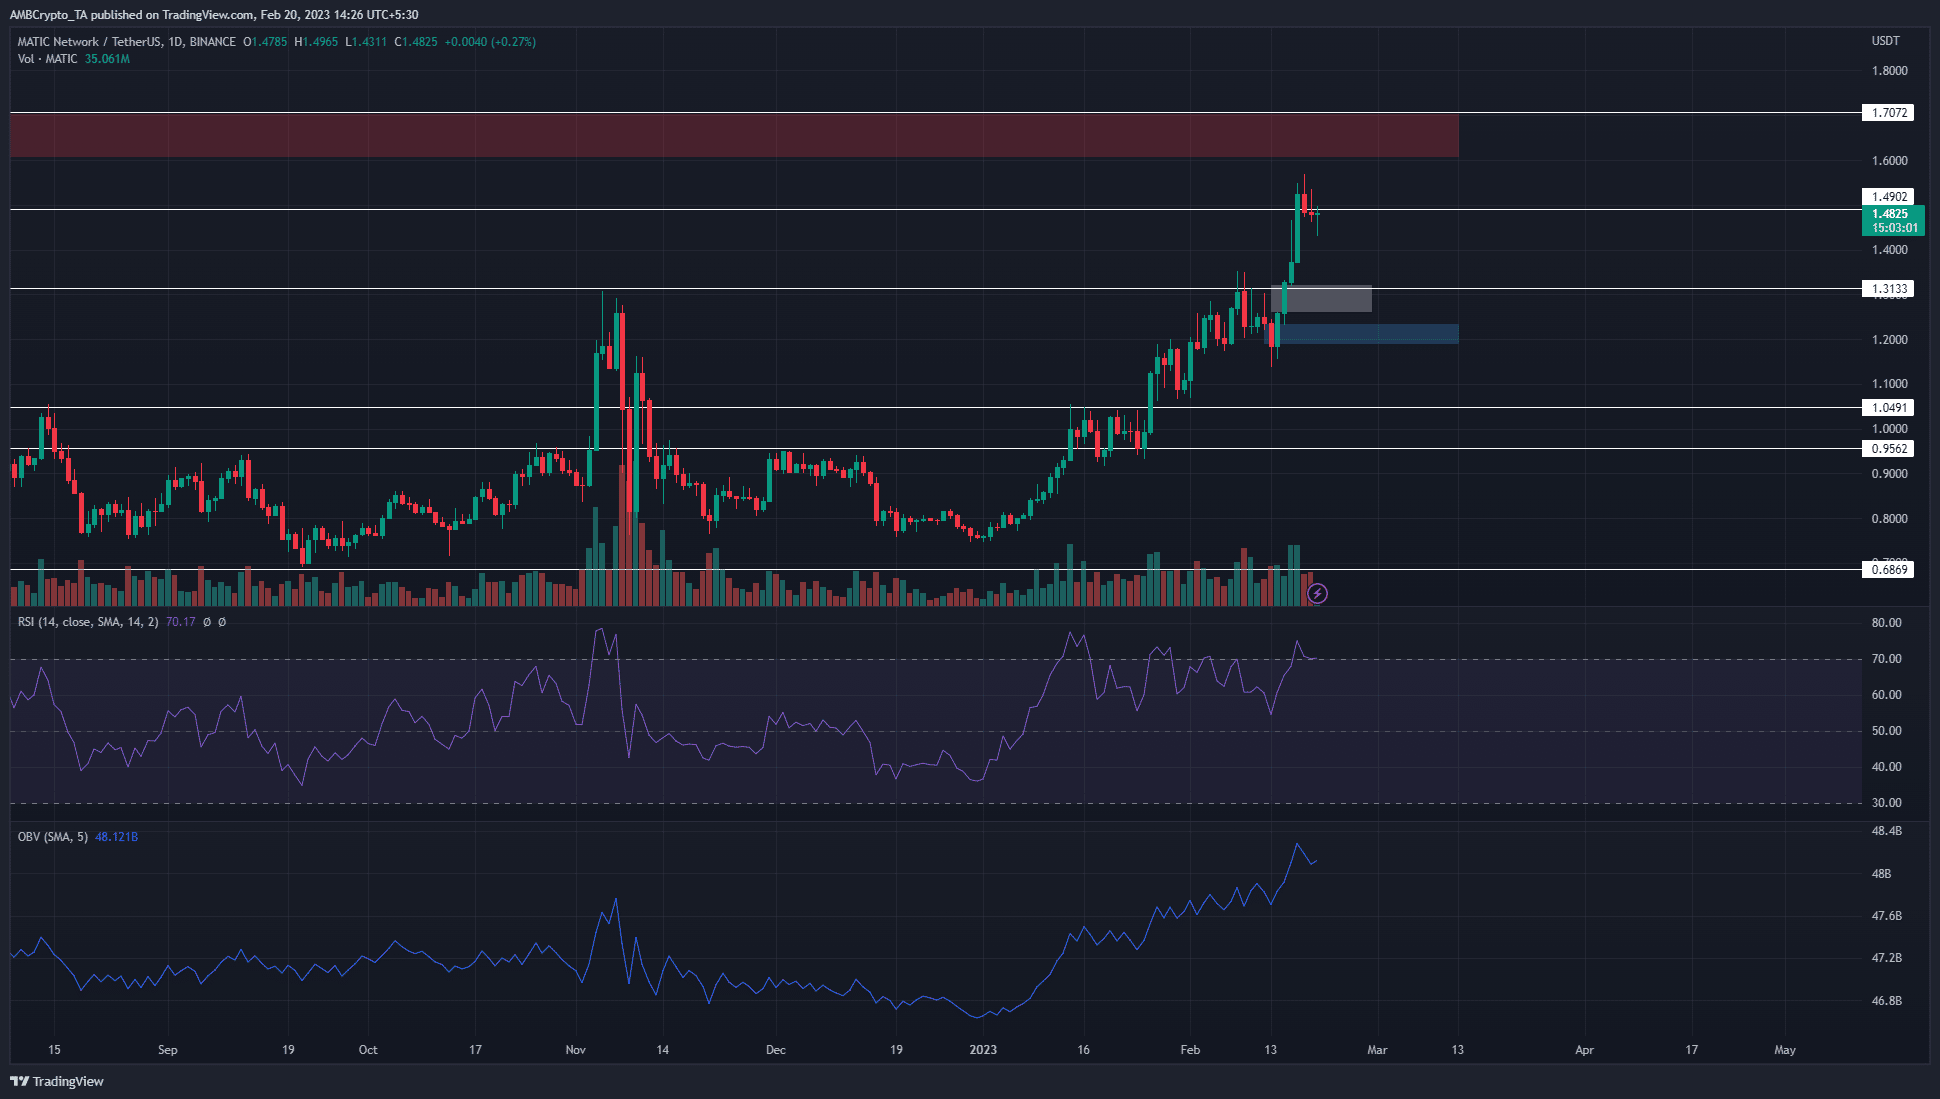This screenshot has width=1940, height=1099.
Task: Click the Vol · MATIC volume legend
Action: point(47,59)
